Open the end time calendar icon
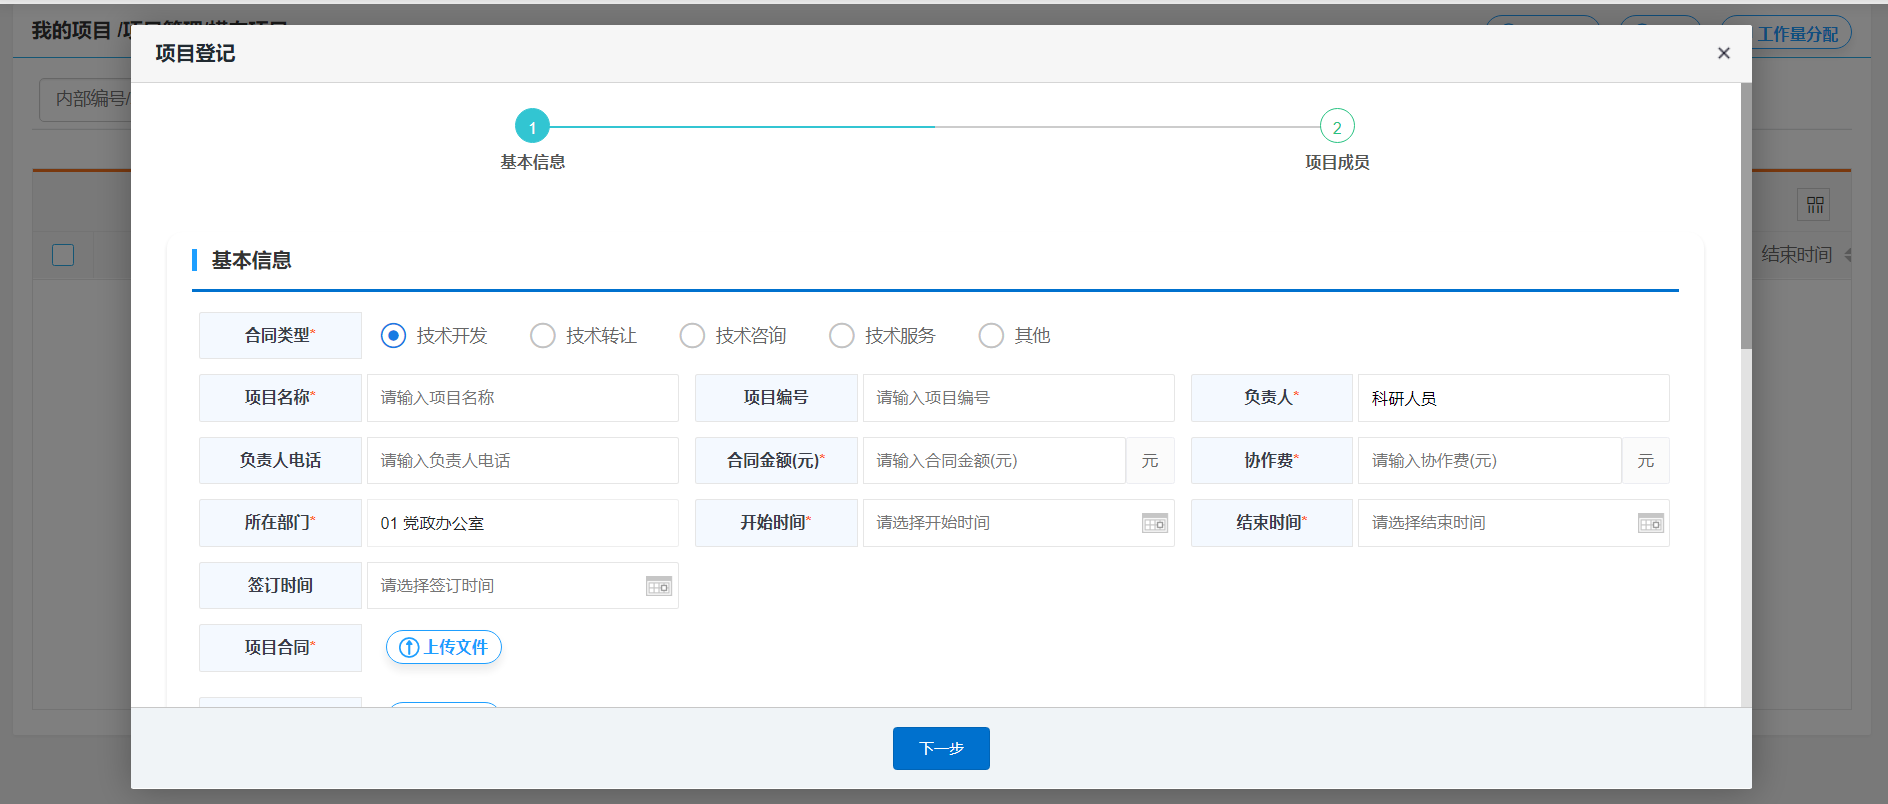The image size is (1888, 804). [1650, 524]
